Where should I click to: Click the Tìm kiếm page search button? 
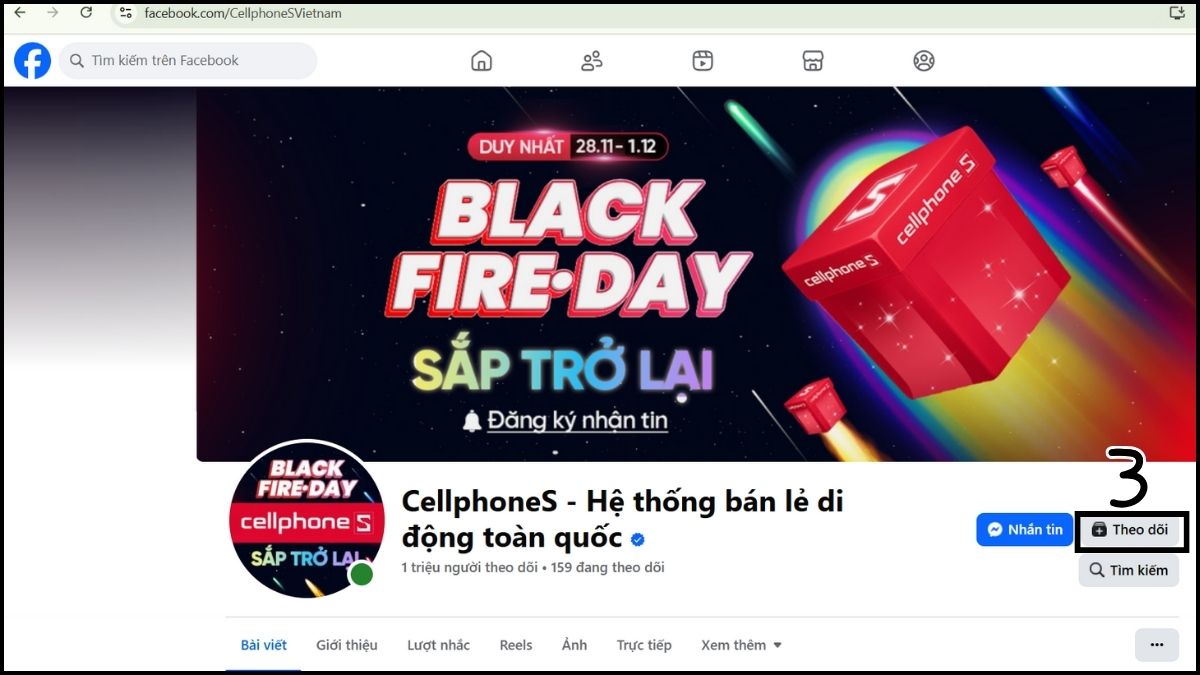(x=1129, y=570)
